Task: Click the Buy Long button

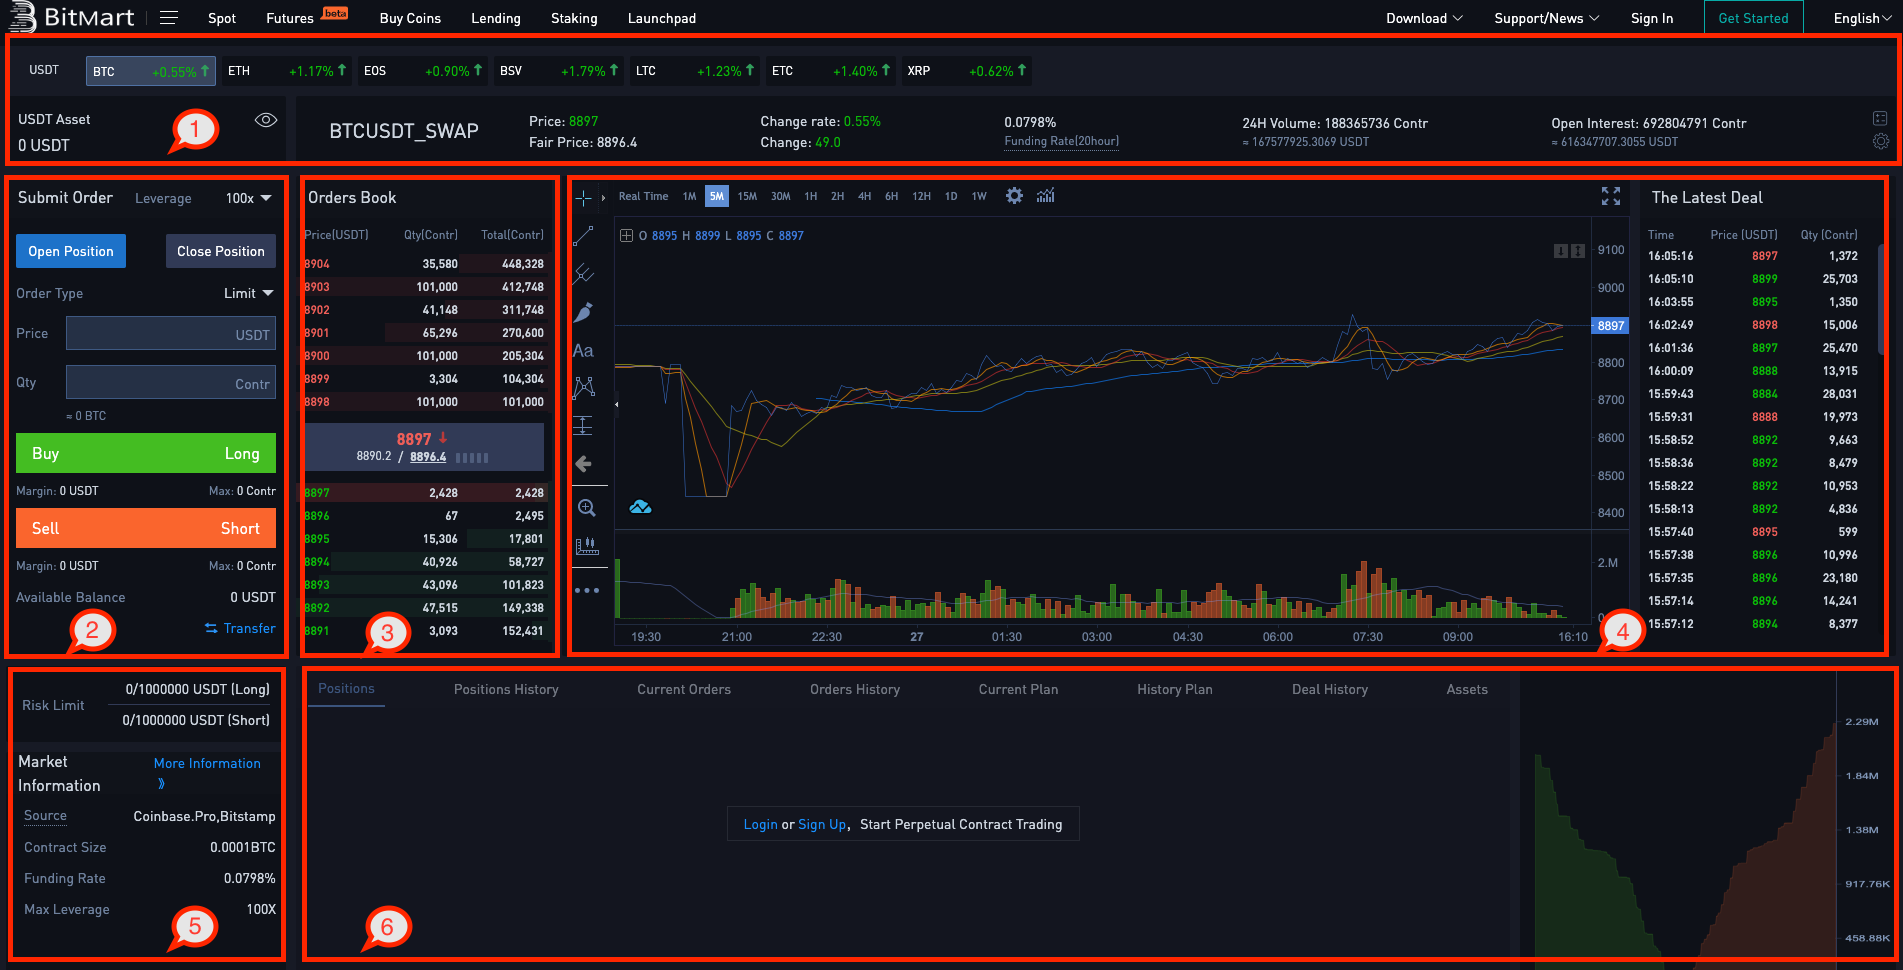Action: pos(146,453)
